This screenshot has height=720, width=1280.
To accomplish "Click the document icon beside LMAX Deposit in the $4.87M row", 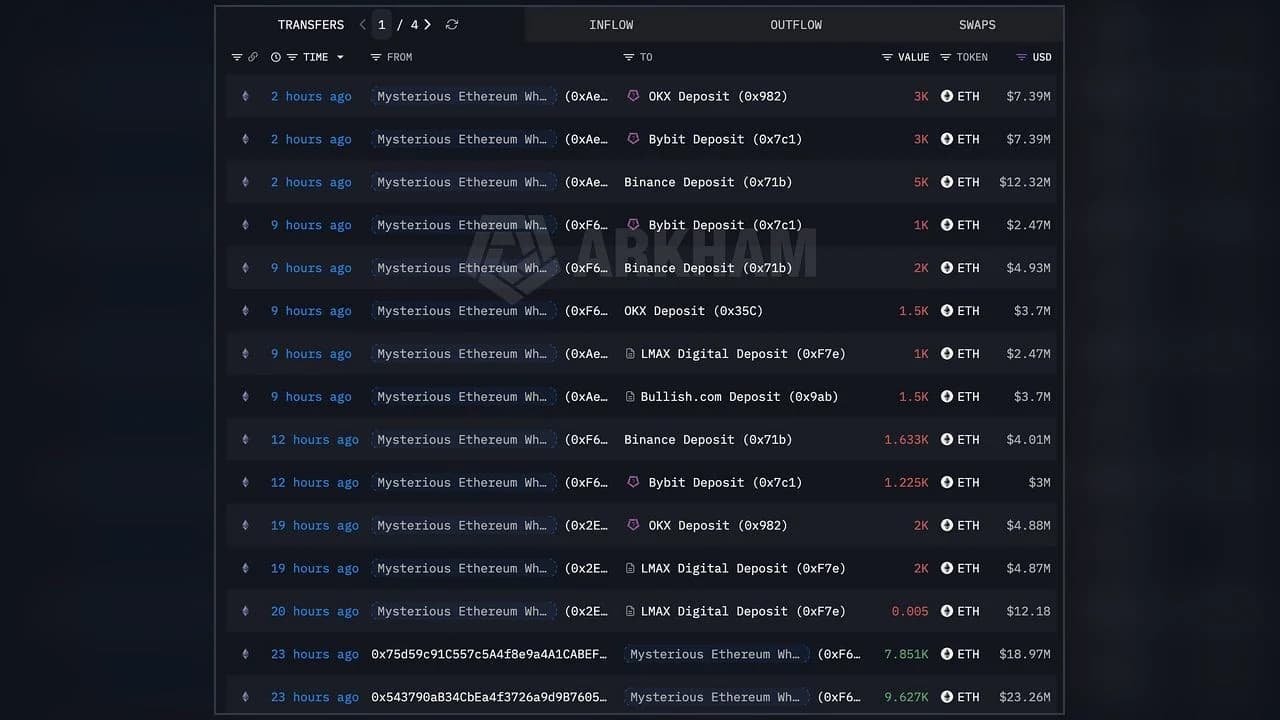I will 630,568.
